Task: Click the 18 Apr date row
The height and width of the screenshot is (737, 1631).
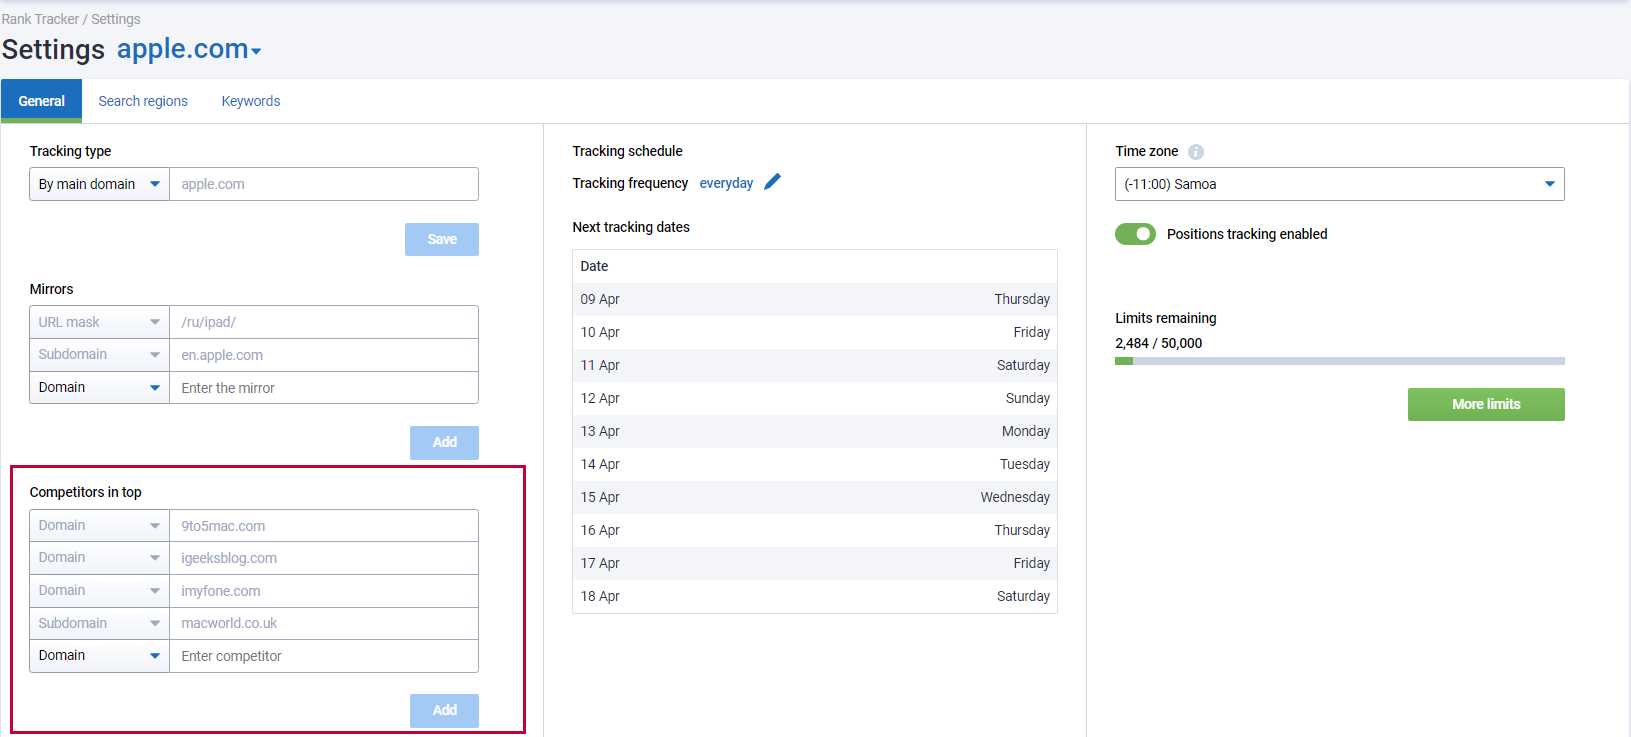Action: (x=815, y=596)
